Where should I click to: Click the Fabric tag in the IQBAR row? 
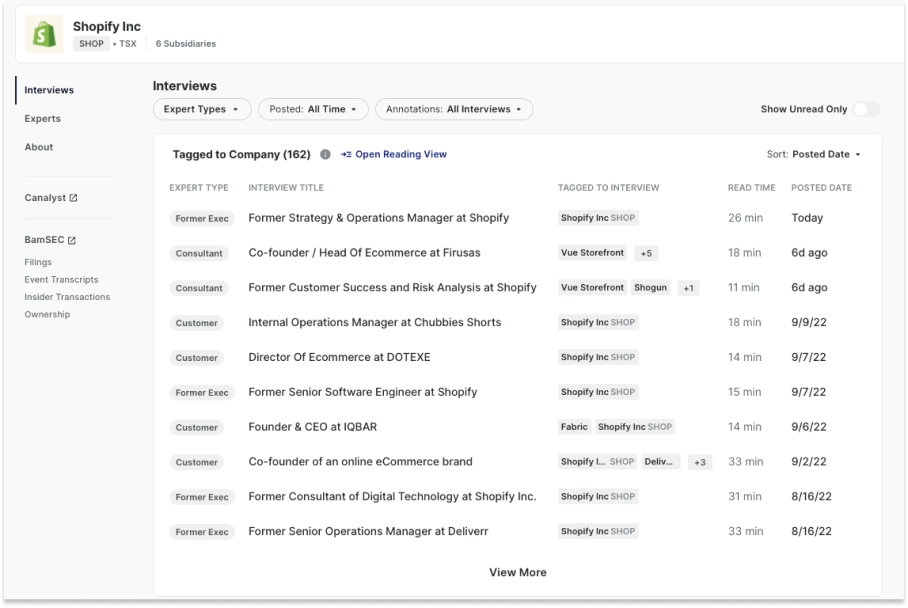tap(574, 427)
